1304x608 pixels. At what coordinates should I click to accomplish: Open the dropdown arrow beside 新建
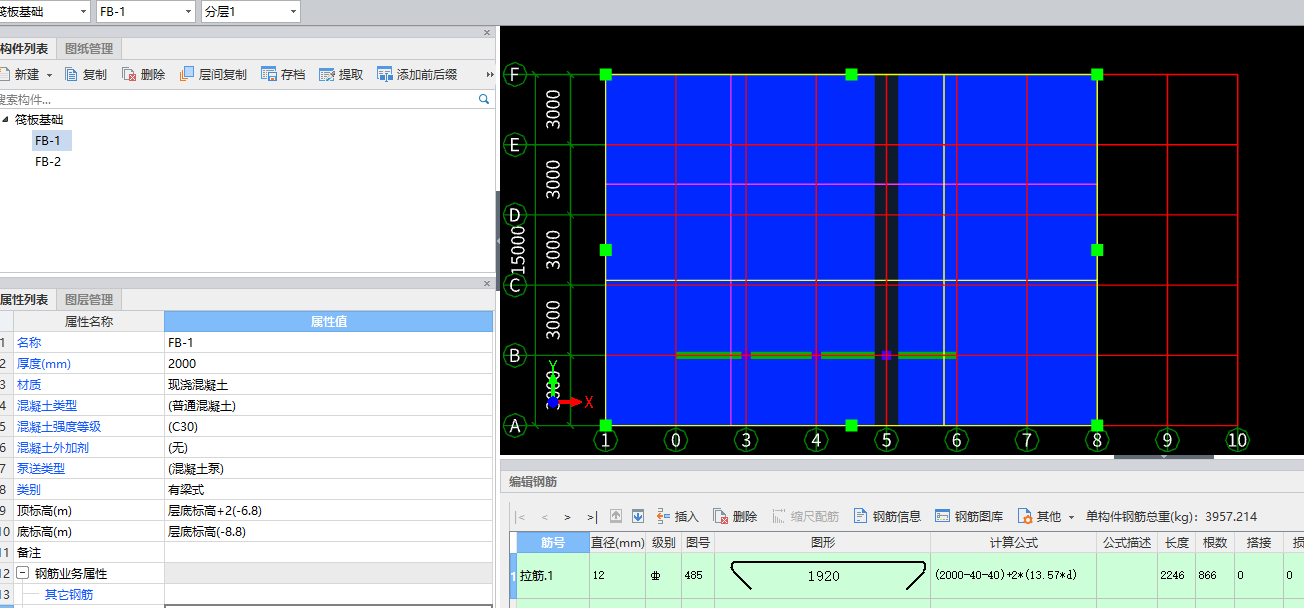tap(49, 75)
